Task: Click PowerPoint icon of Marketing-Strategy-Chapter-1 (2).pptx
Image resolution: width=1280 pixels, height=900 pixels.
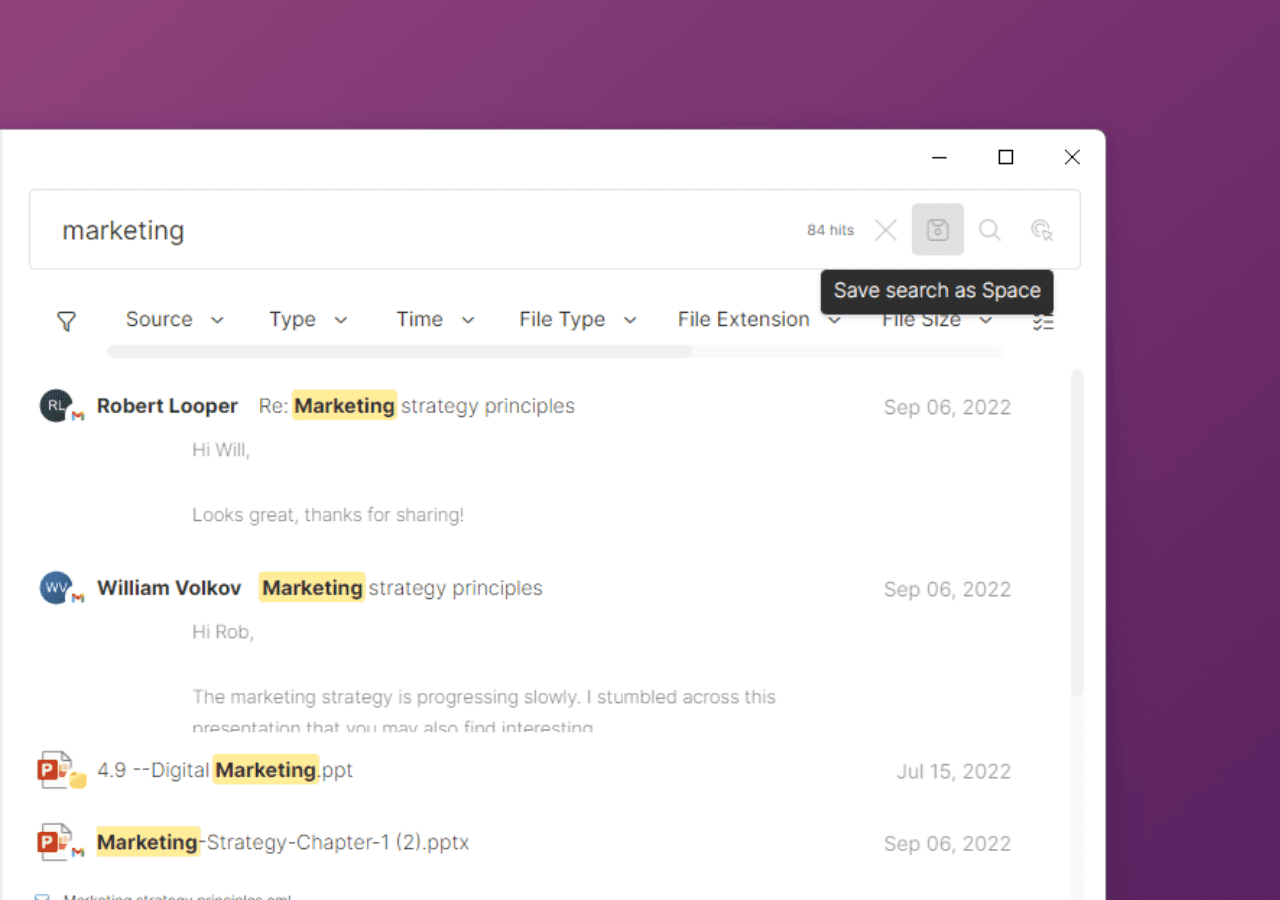Action: [57, 842]
